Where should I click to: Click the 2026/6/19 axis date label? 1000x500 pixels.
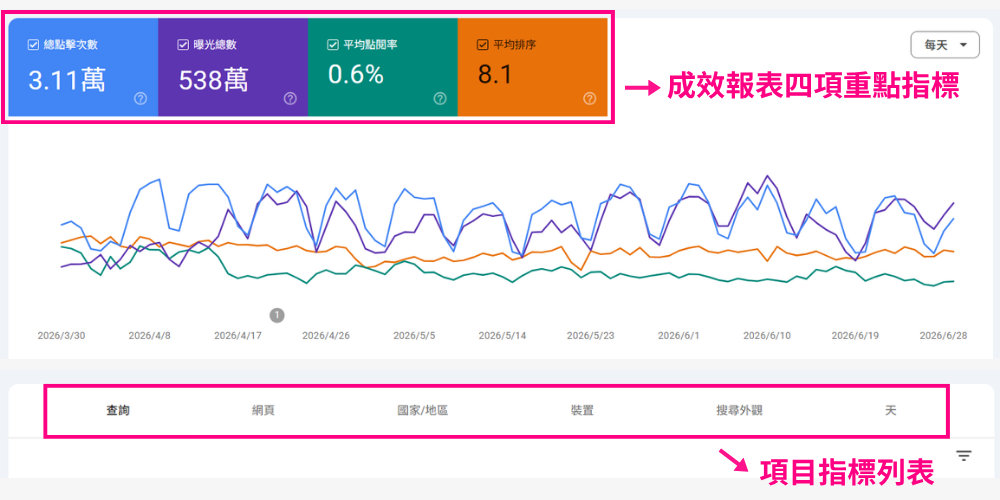point(856,335)
